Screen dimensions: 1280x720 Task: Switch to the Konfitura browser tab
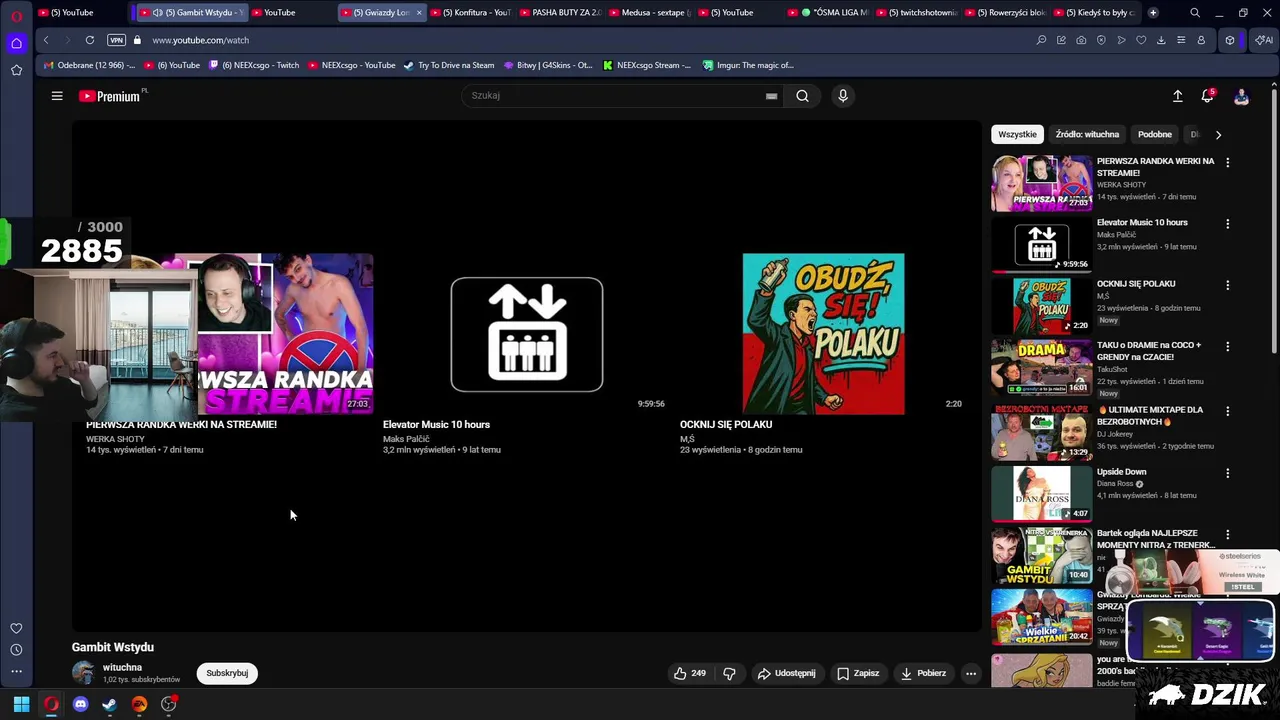[470, 12]
